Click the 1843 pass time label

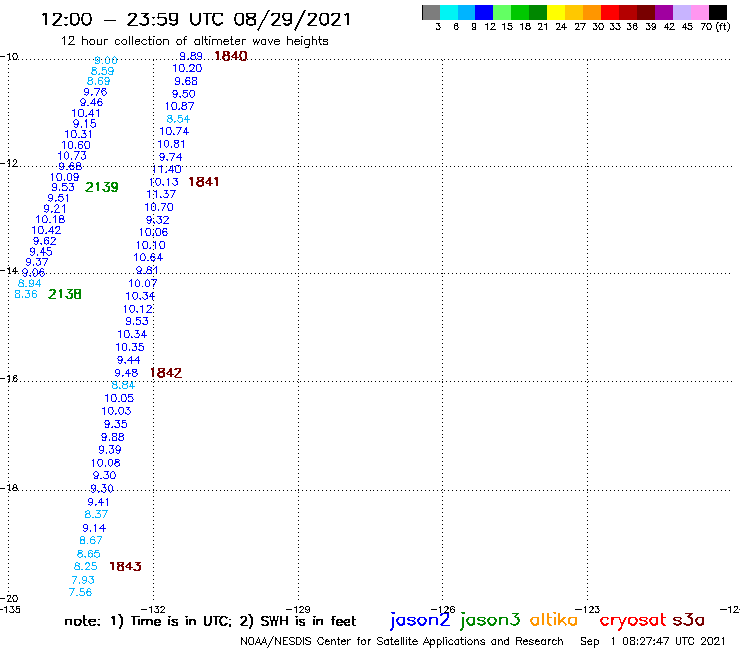click(125, 566)
